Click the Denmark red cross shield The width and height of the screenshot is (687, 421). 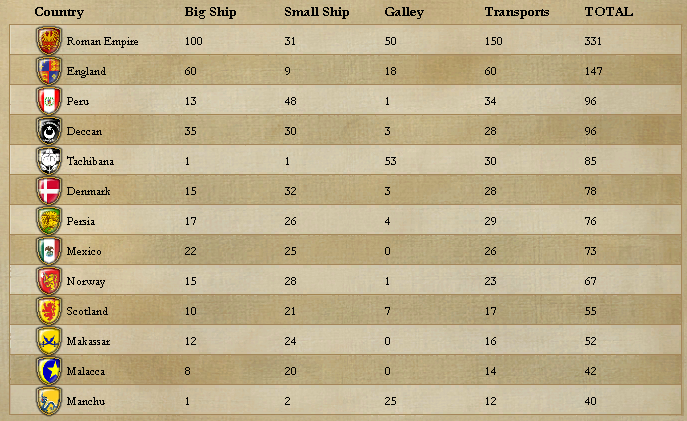49,191
